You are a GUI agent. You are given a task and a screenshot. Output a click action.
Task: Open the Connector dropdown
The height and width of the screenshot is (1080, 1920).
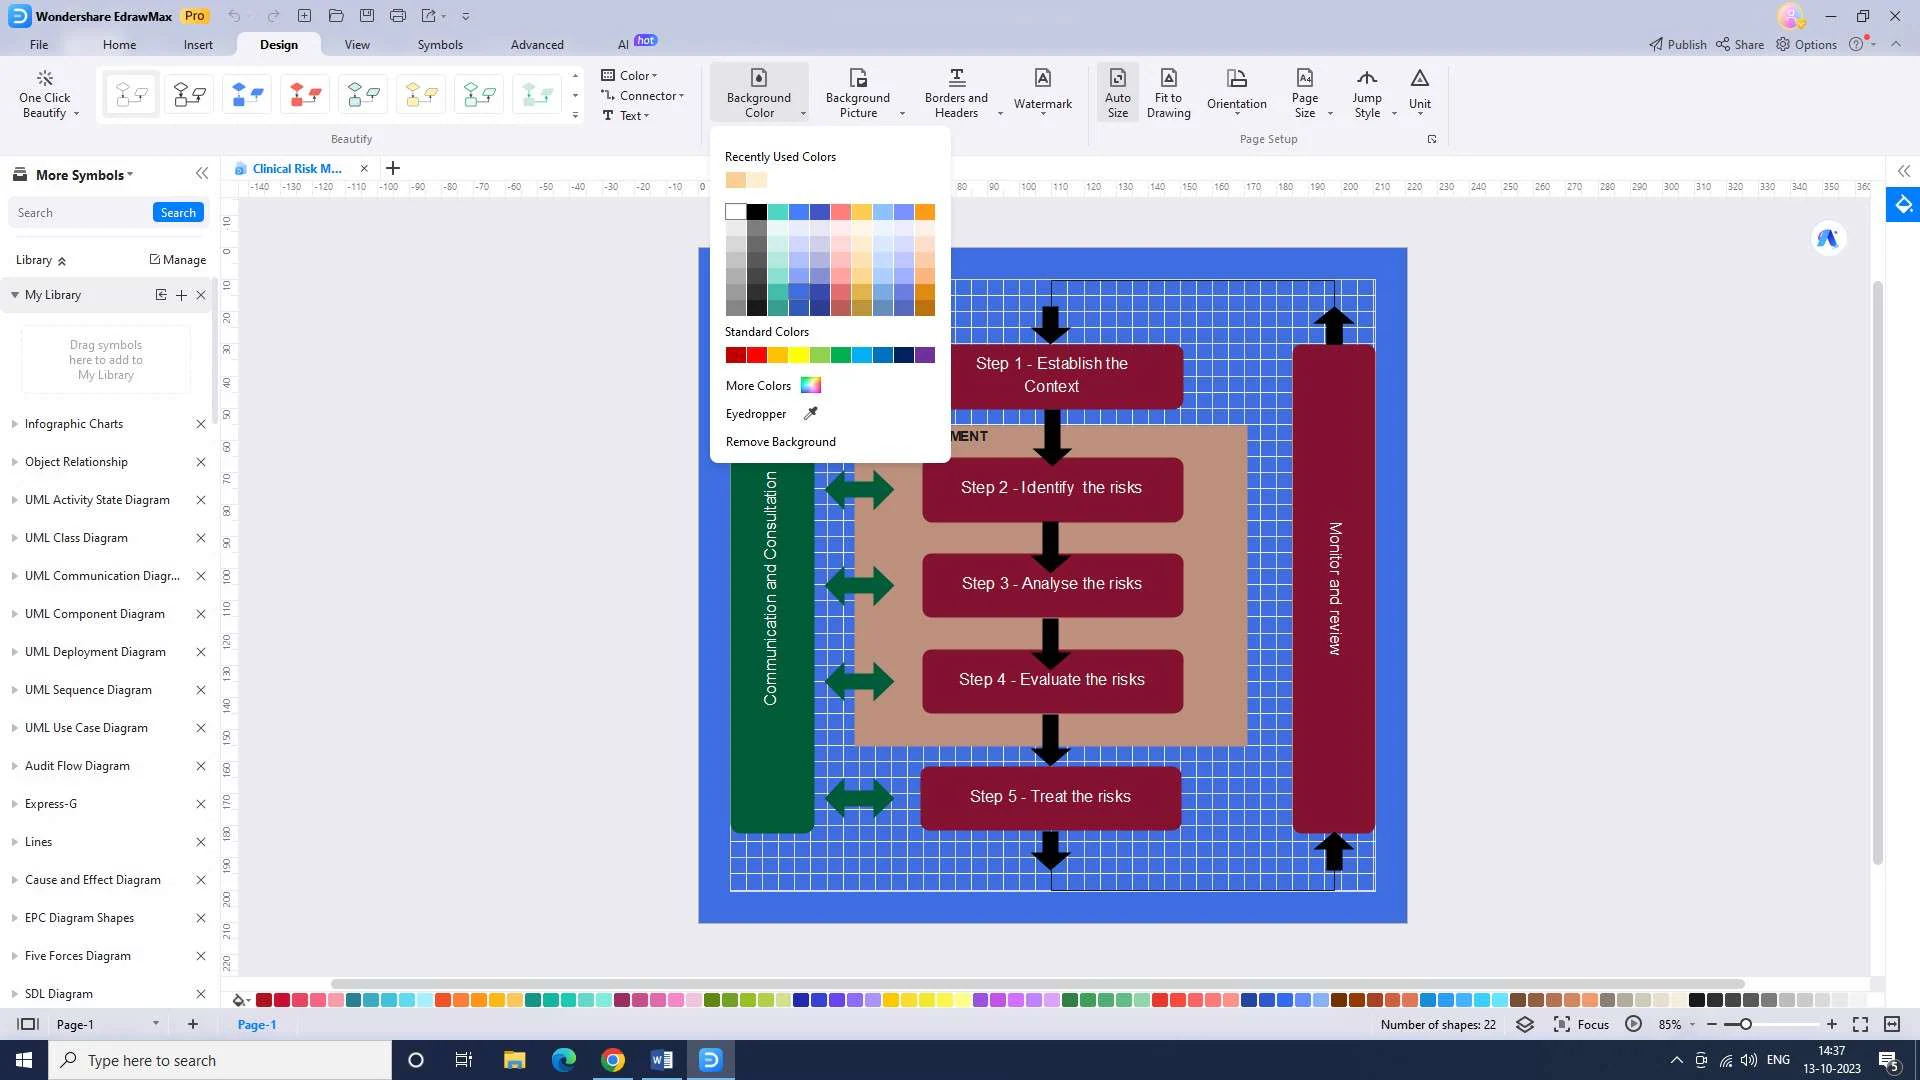[650, 96]
